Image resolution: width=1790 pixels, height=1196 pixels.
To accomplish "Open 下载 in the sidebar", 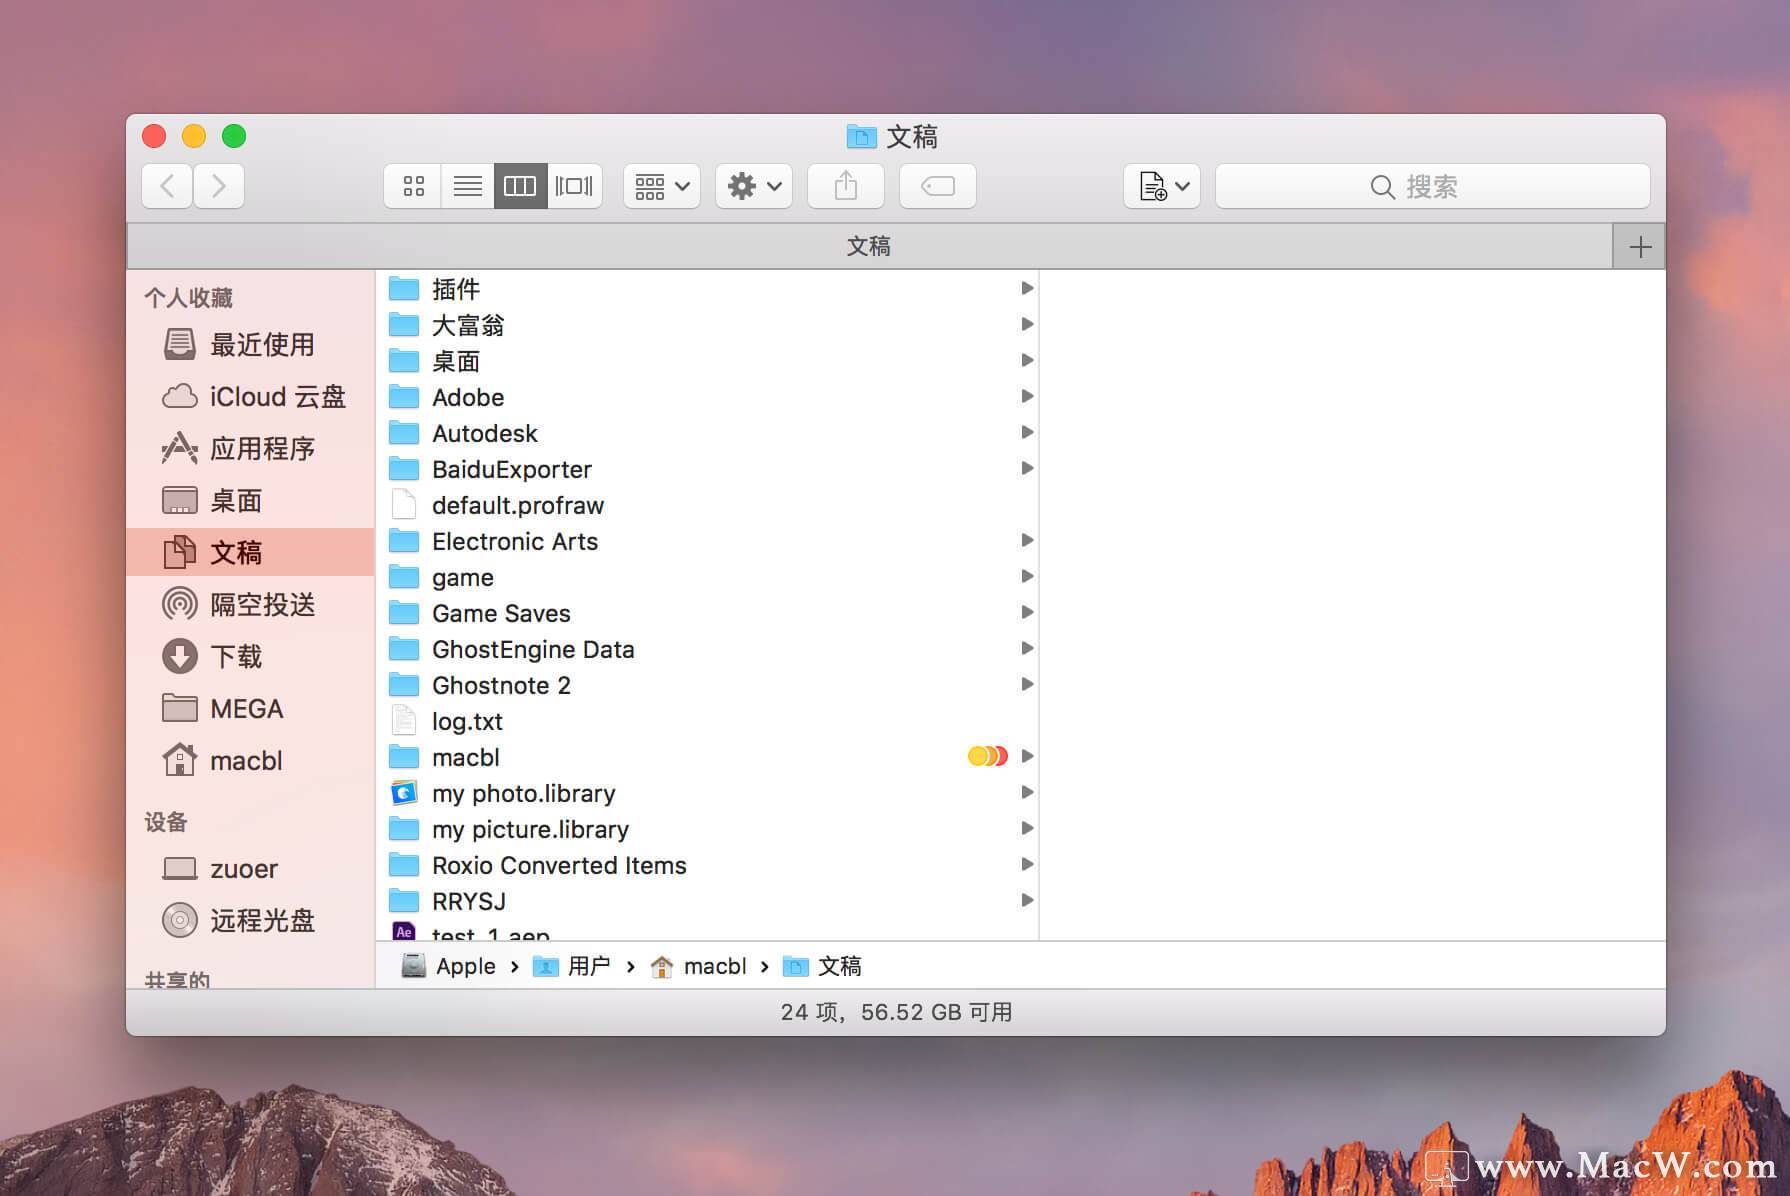I will [250, 657].
